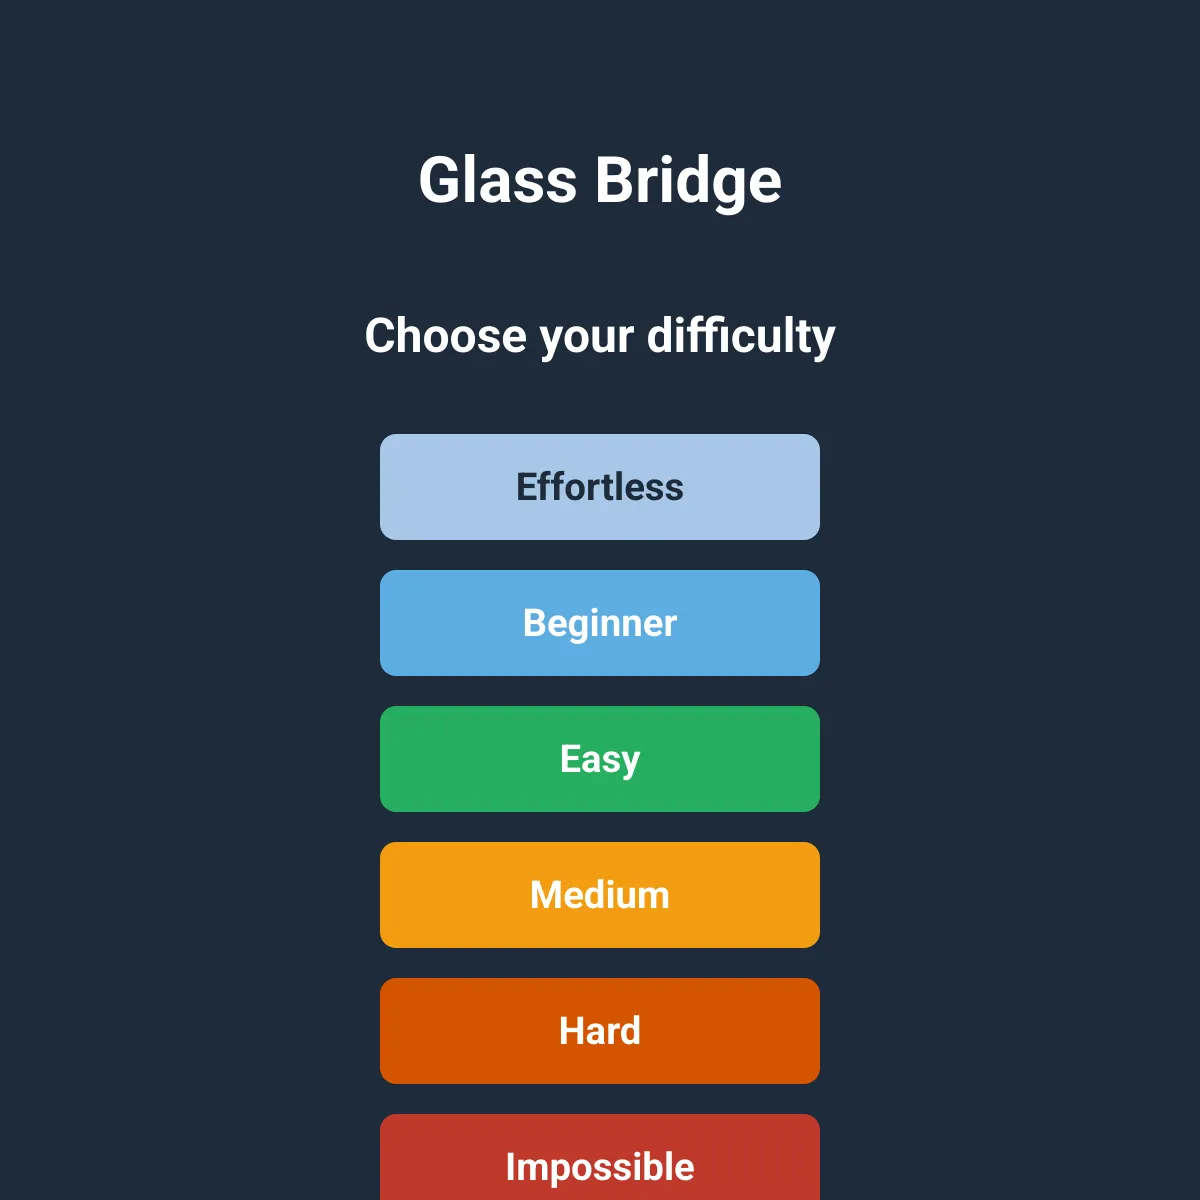Click the Glass Bridge title
This screenshot has height=1200, width=1200.
[x=600, y=181]
